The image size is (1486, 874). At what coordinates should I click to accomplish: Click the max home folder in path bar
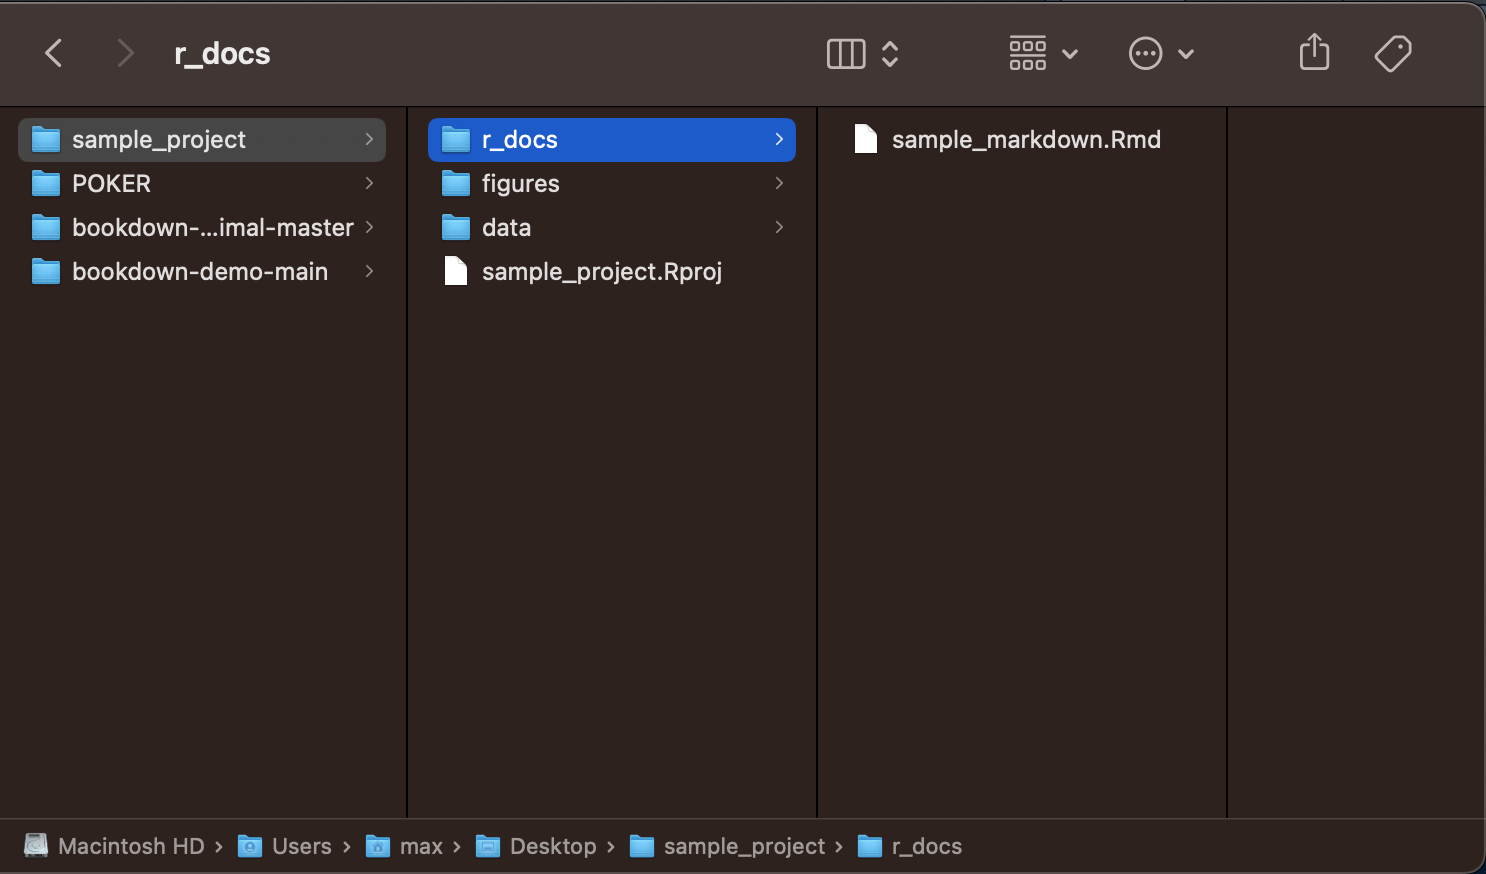(x=420, y=847)
